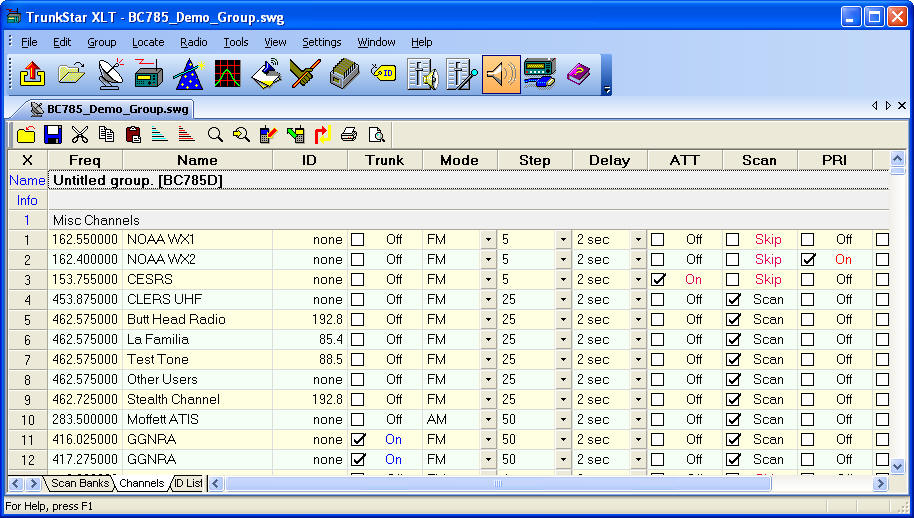Click the Freq column header
Image resolution: width=914 pixels, height=518 pixels.
point(85,160)
